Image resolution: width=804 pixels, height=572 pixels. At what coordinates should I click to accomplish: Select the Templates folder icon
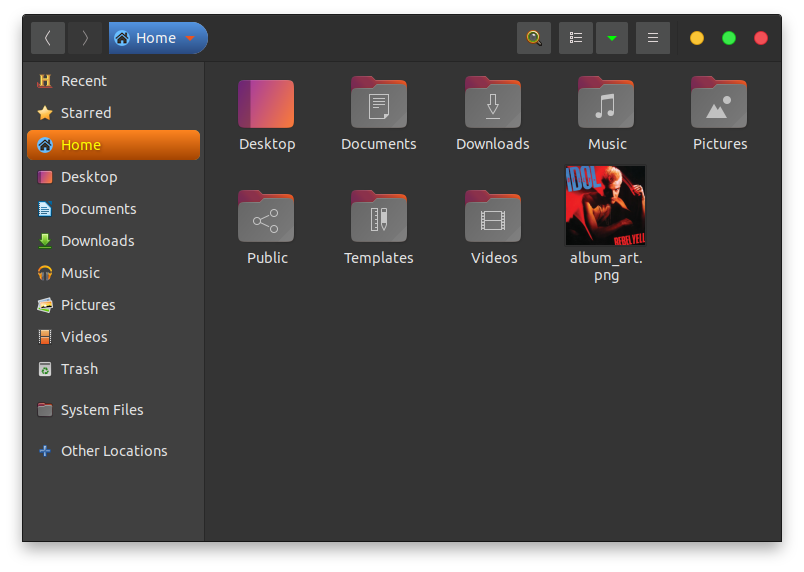[x=379, y=216]
